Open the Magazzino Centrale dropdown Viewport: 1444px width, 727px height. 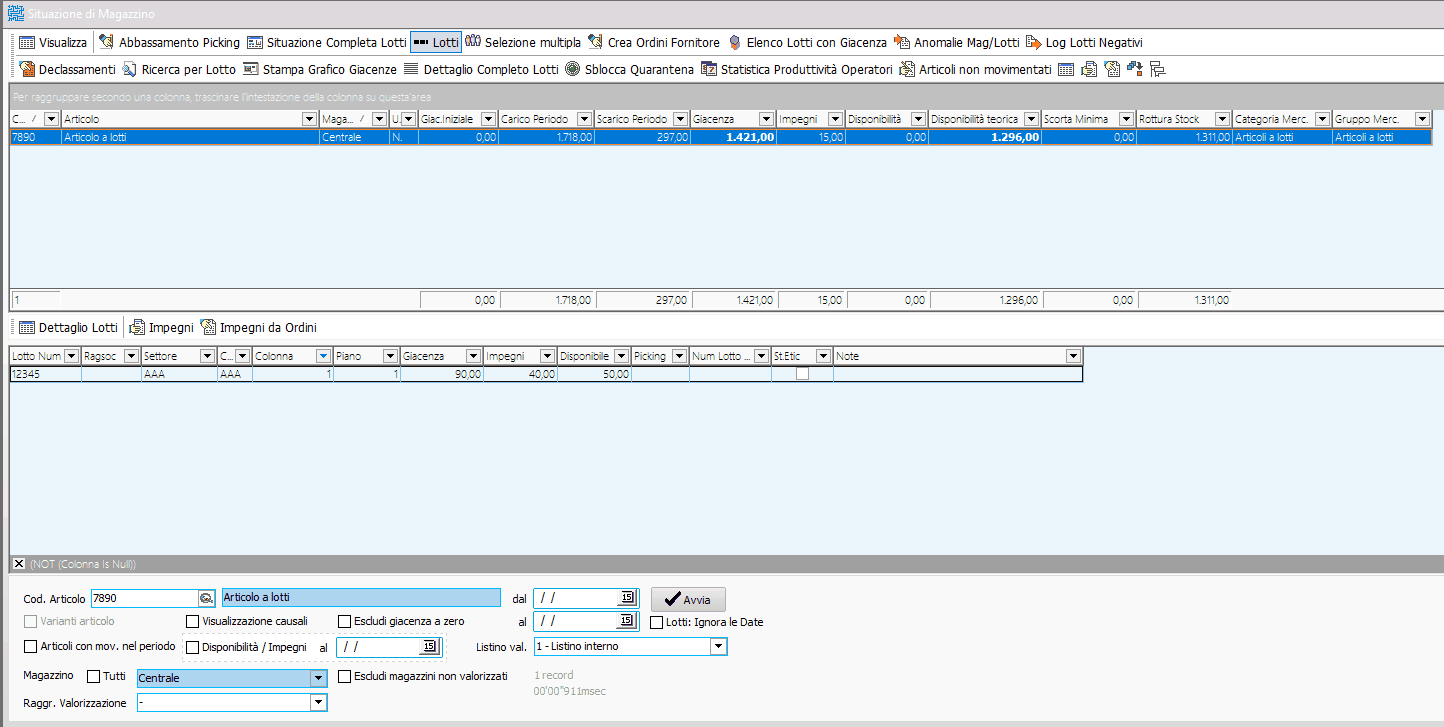point(319,678)
